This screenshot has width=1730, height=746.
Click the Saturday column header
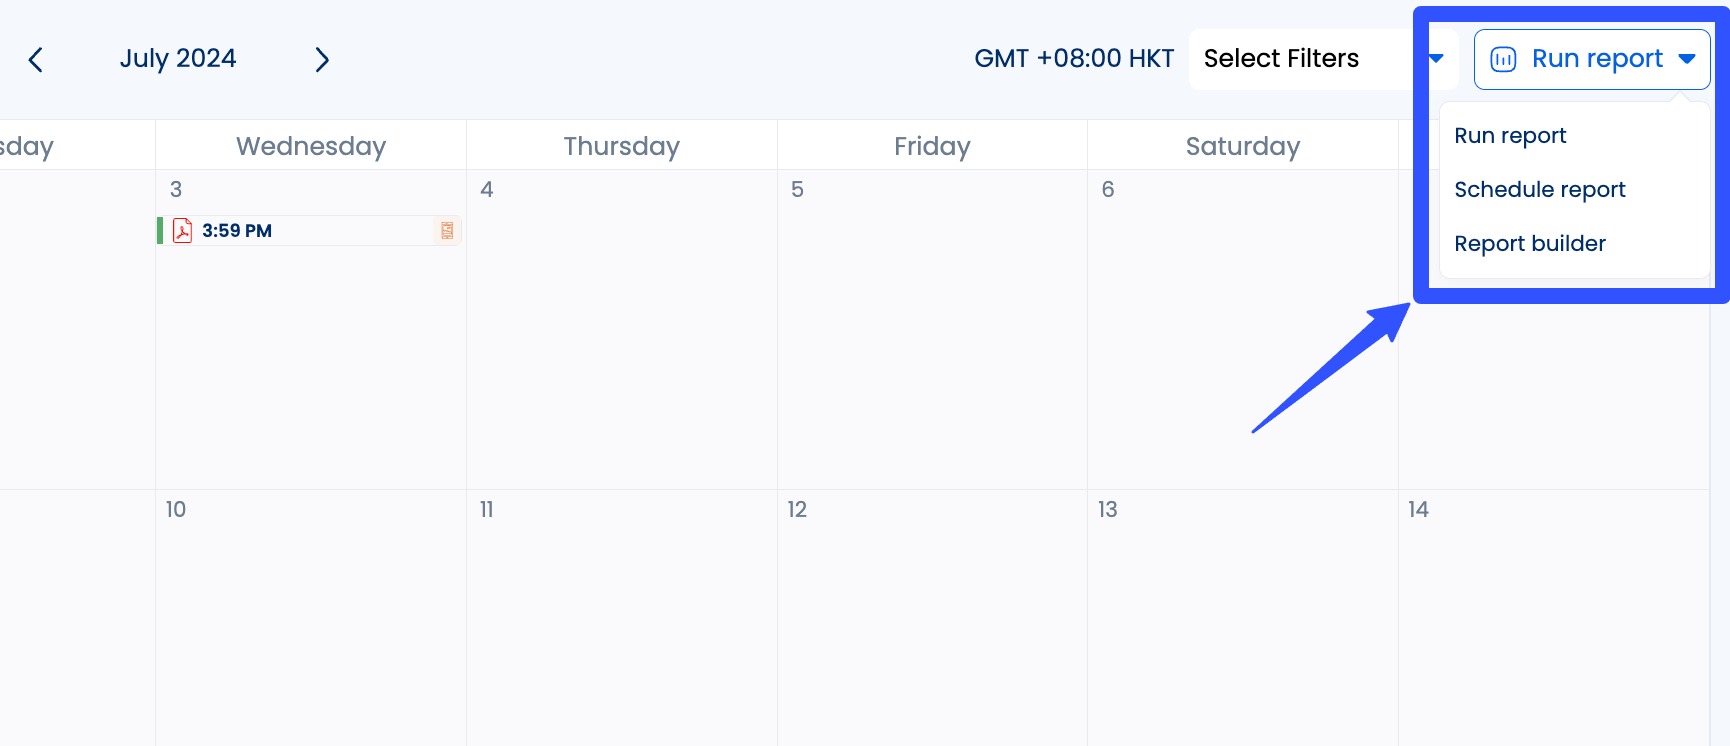(1243, 145)
